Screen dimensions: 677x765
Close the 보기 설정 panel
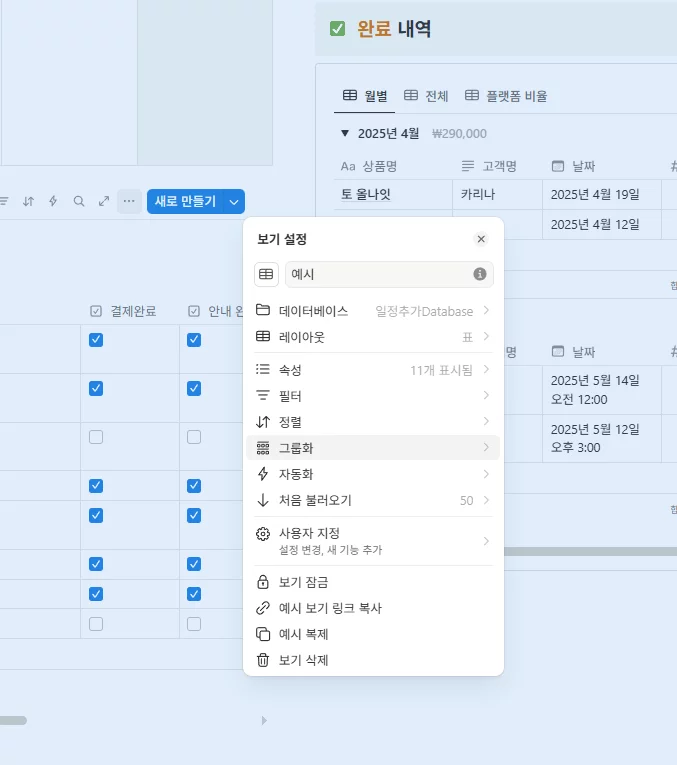[481, 239]
